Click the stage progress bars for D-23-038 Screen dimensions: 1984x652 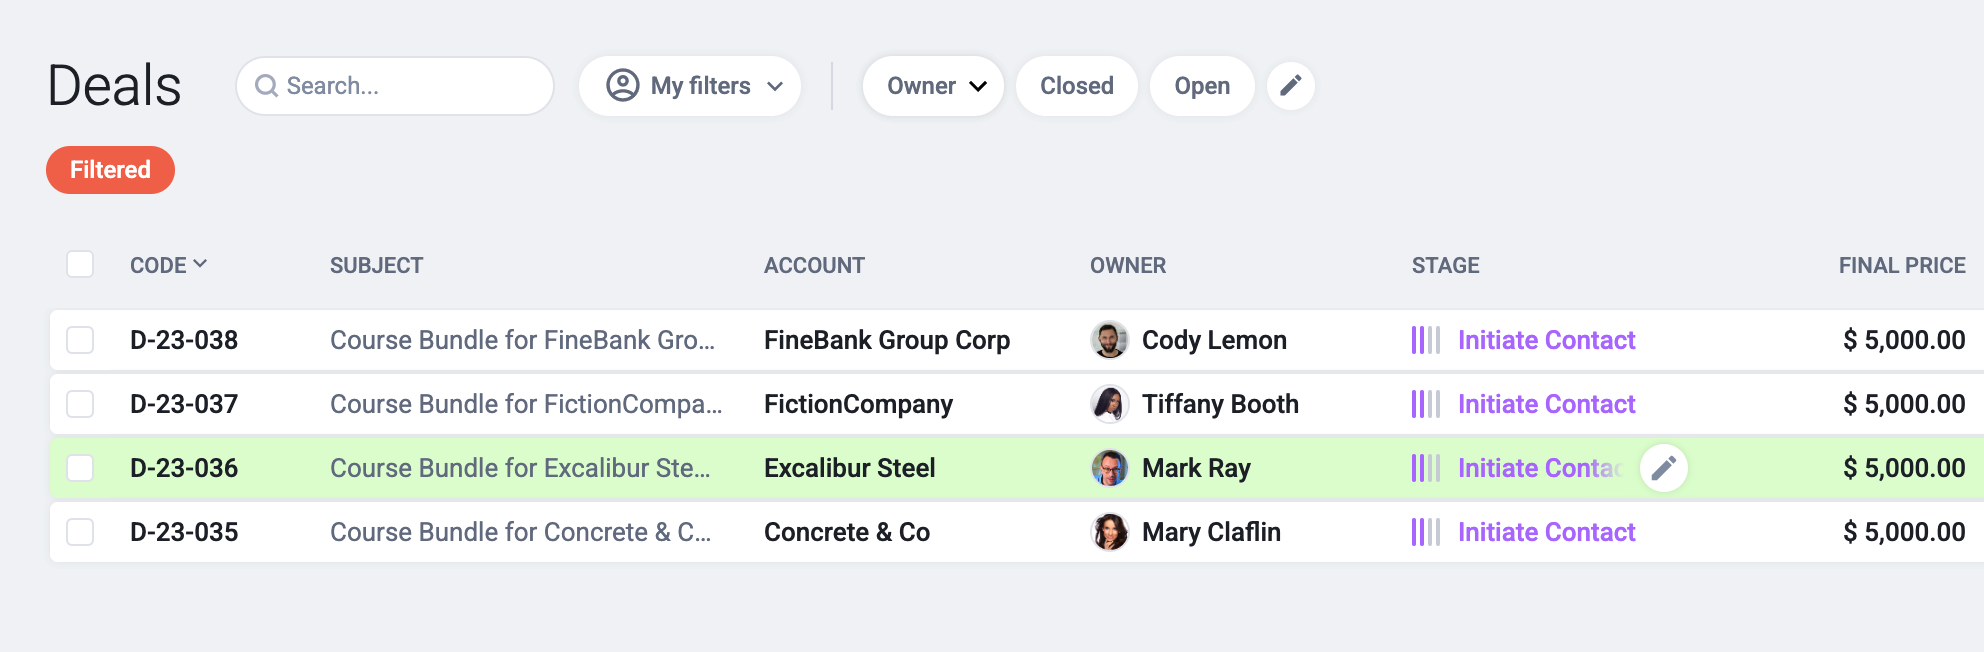[1425, 340]
